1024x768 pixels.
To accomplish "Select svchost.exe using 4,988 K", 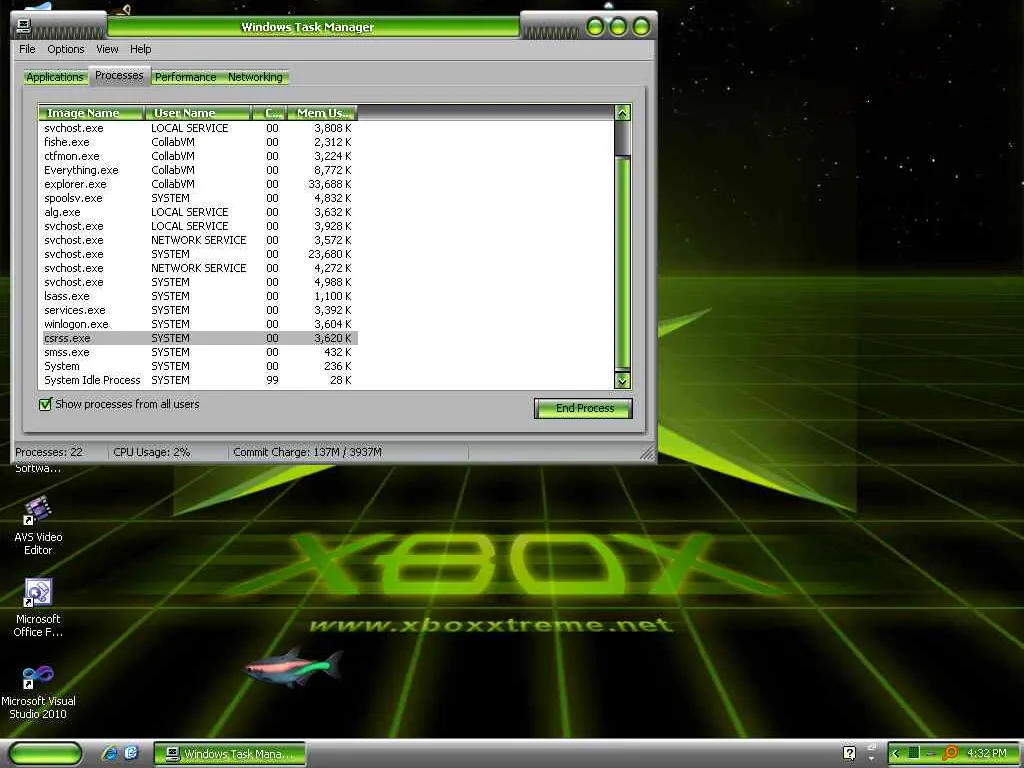I will [198, 282].
